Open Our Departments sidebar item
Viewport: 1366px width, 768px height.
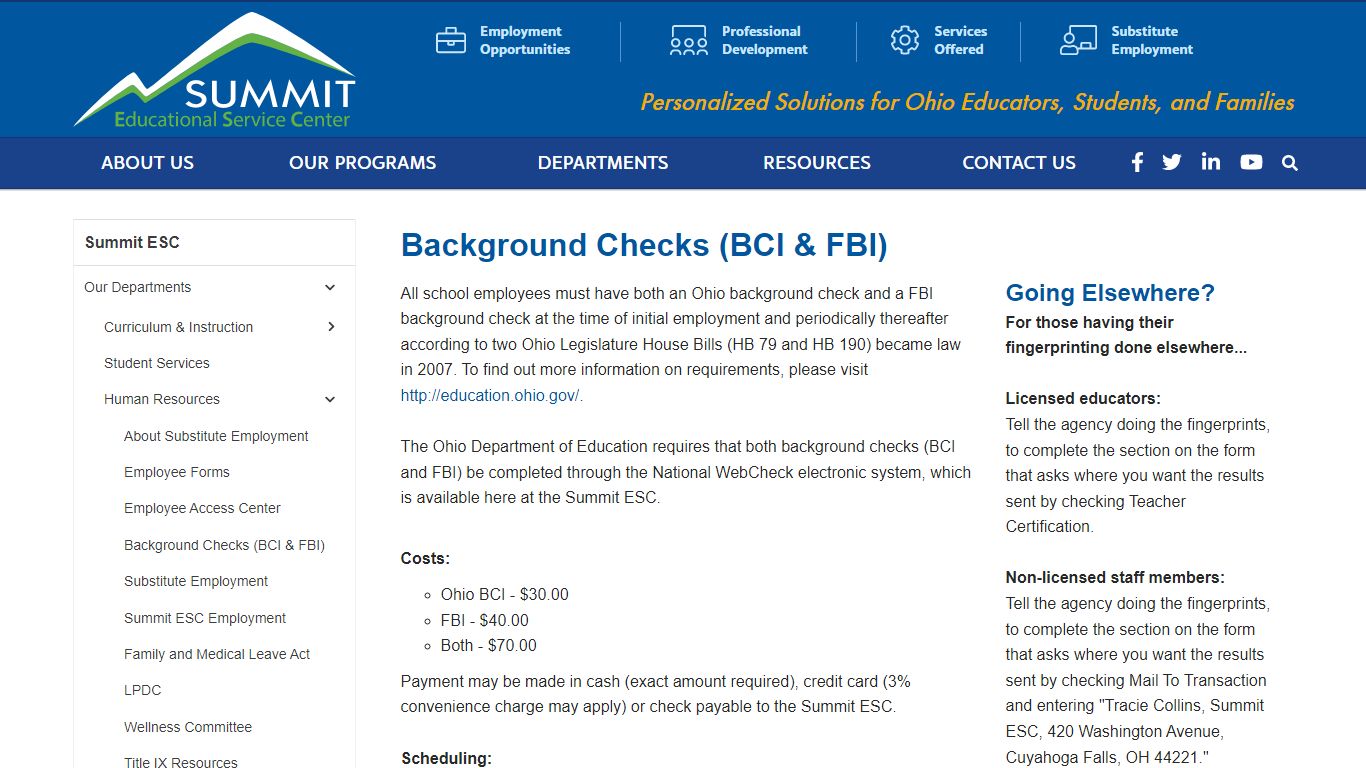(x=138, y=287)
